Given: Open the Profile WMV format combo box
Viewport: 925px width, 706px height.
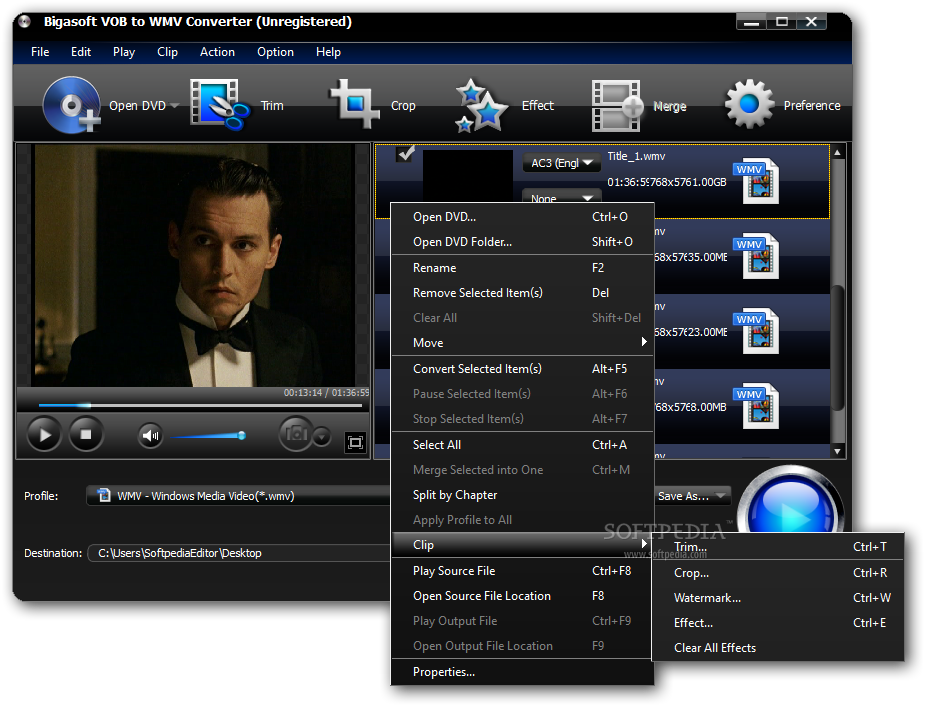Looking at the screenshot, I should [x=238, y=495].
